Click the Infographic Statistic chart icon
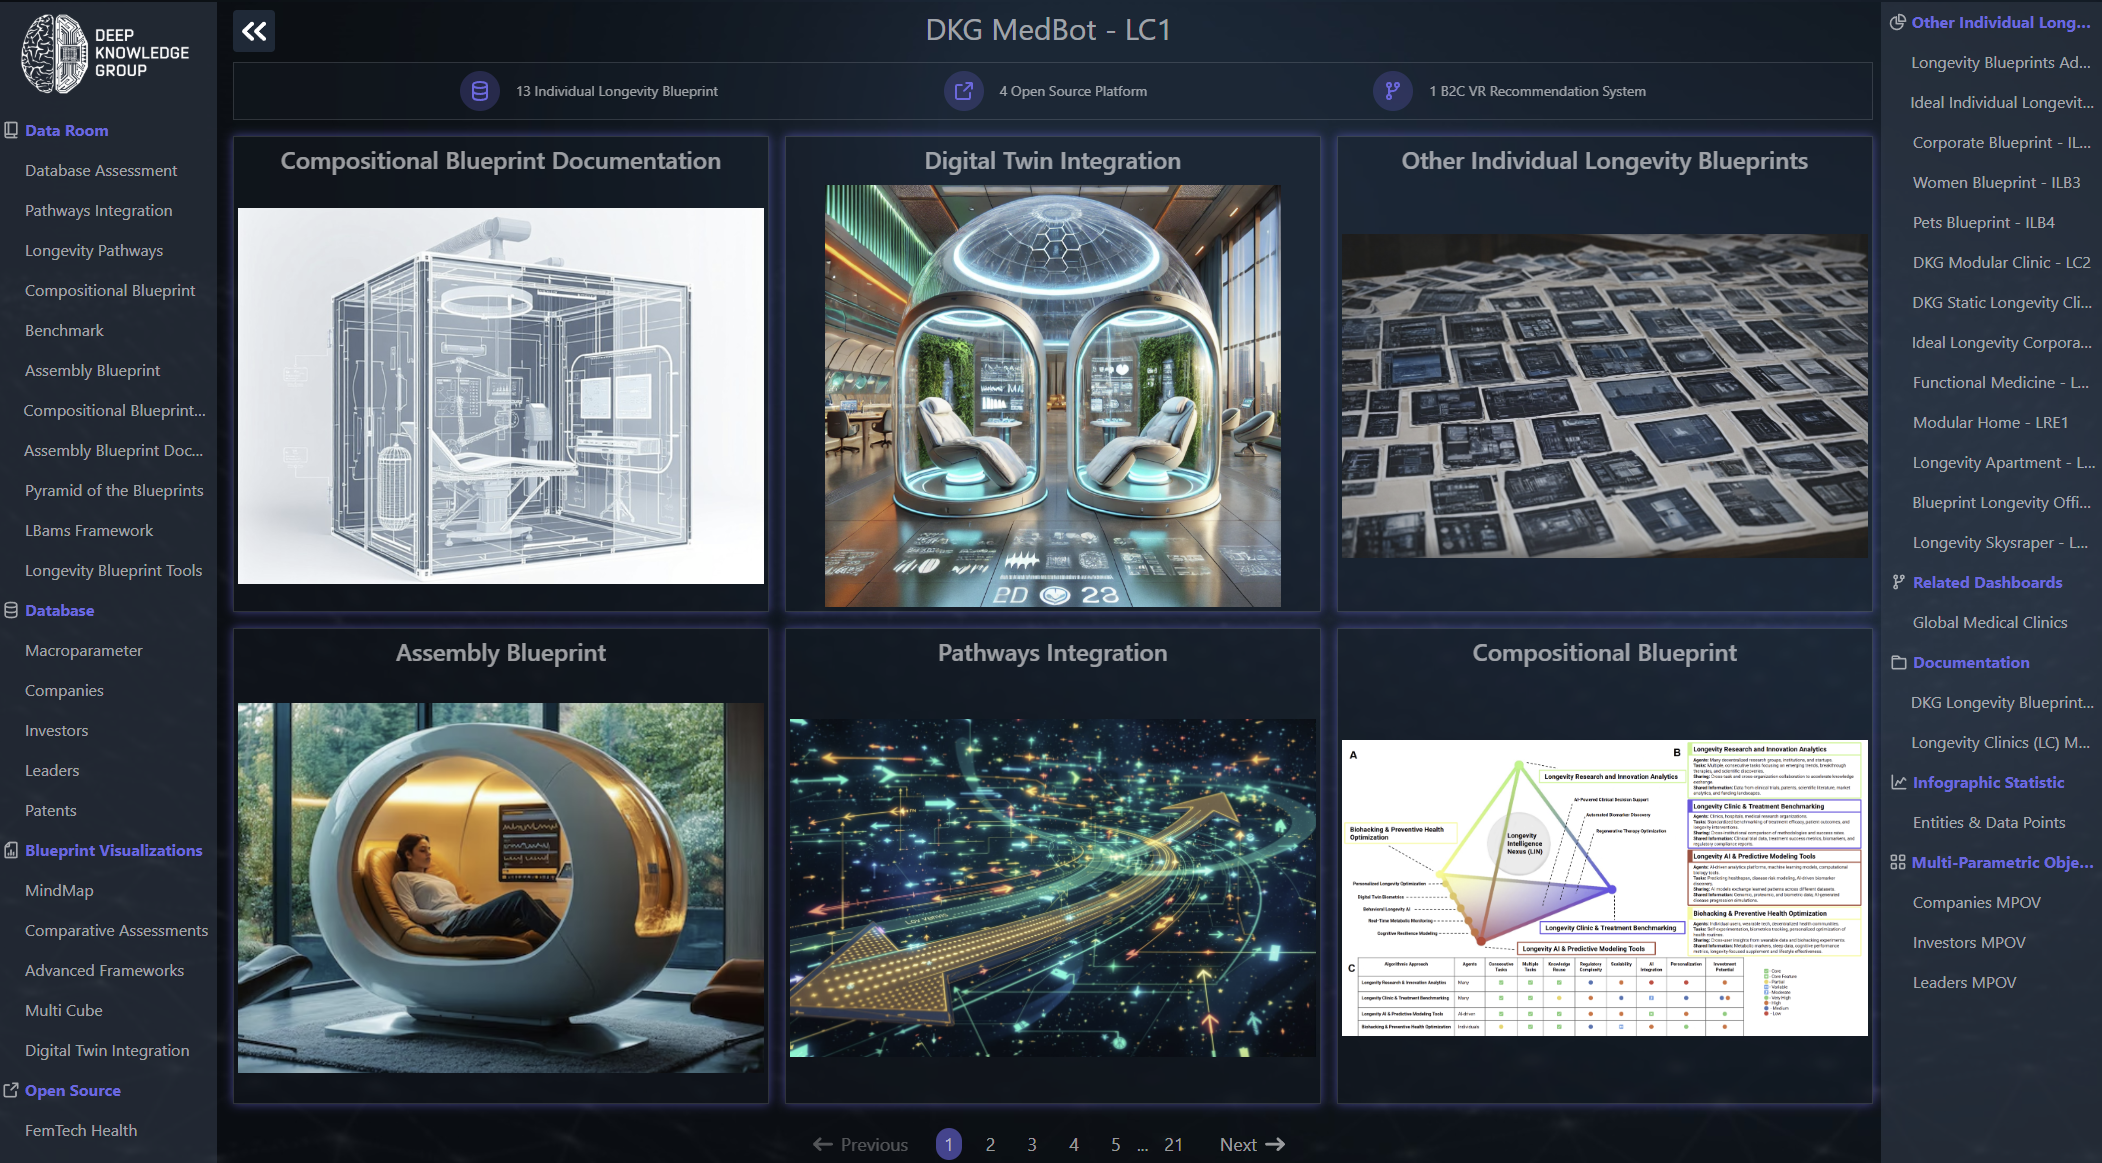This screenshot has height=1163, width=2102. [1898, 782]
